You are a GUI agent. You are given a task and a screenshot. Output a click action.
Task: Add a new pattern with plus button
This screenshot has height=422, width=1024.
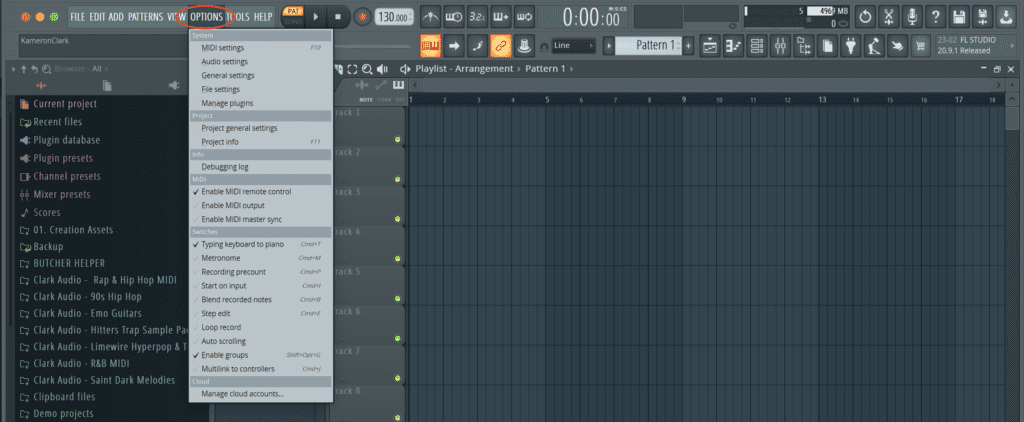pyautogui.click(x=688, y=46)
